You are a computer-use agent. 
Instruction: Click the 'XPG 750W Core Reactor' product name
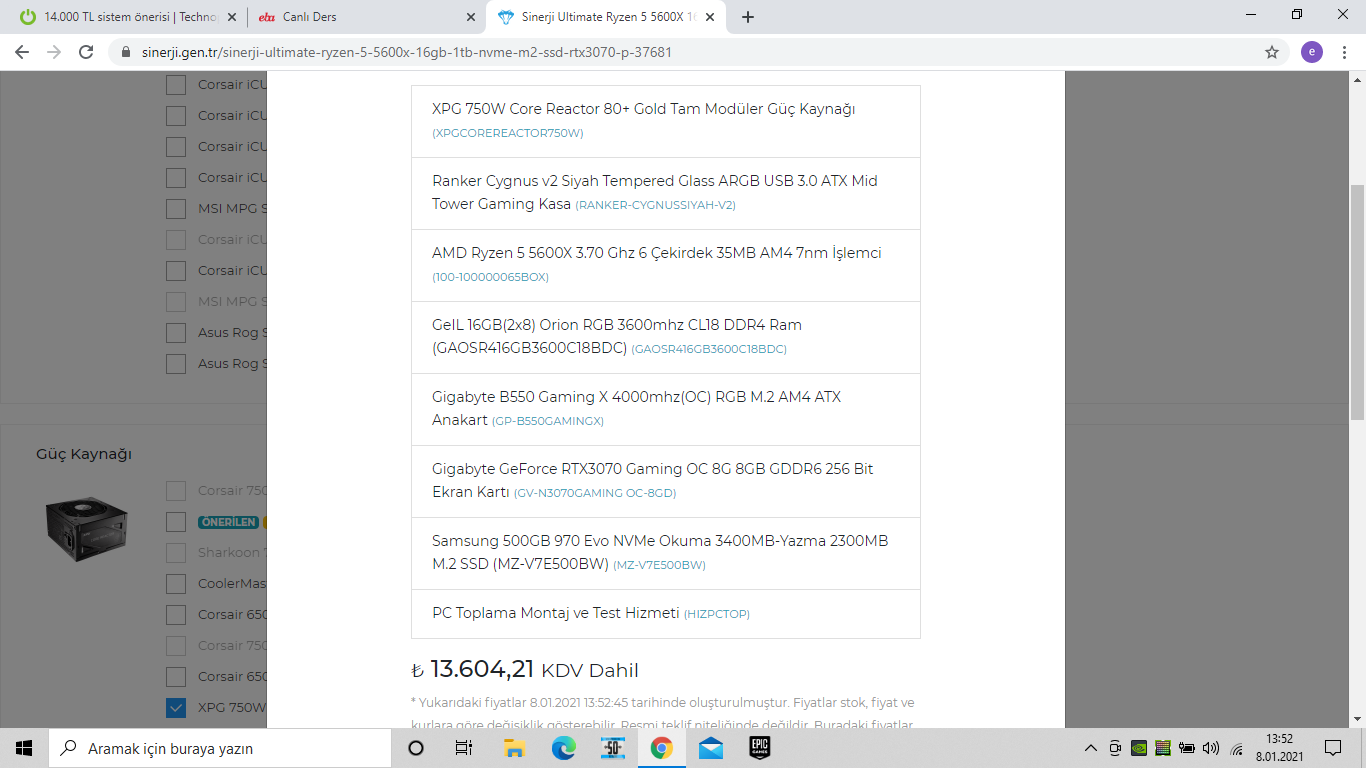click(644, 109)
